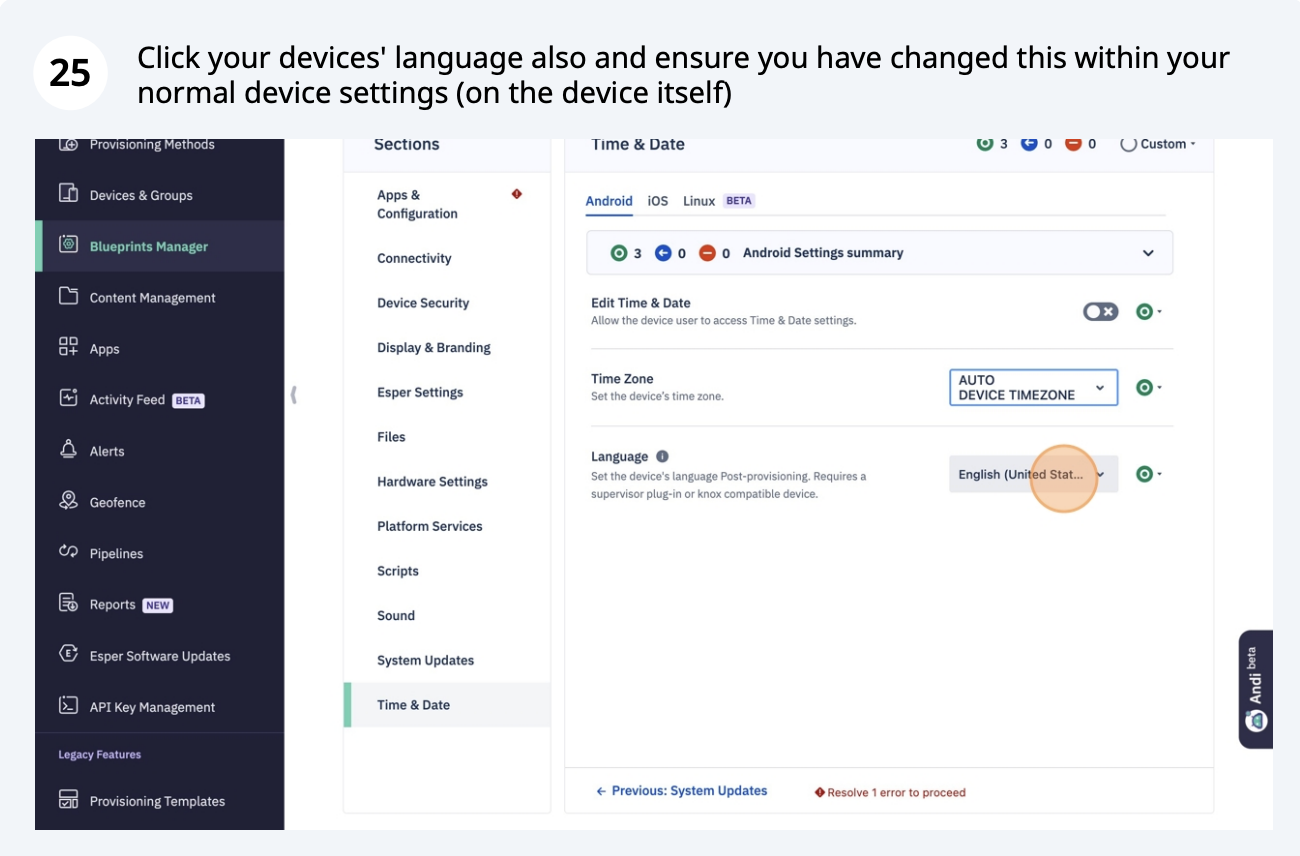The width and height of the screenshot is (1300, 856).
Task: Click the Provisioning Templates icon
Action: coord(68,799)
